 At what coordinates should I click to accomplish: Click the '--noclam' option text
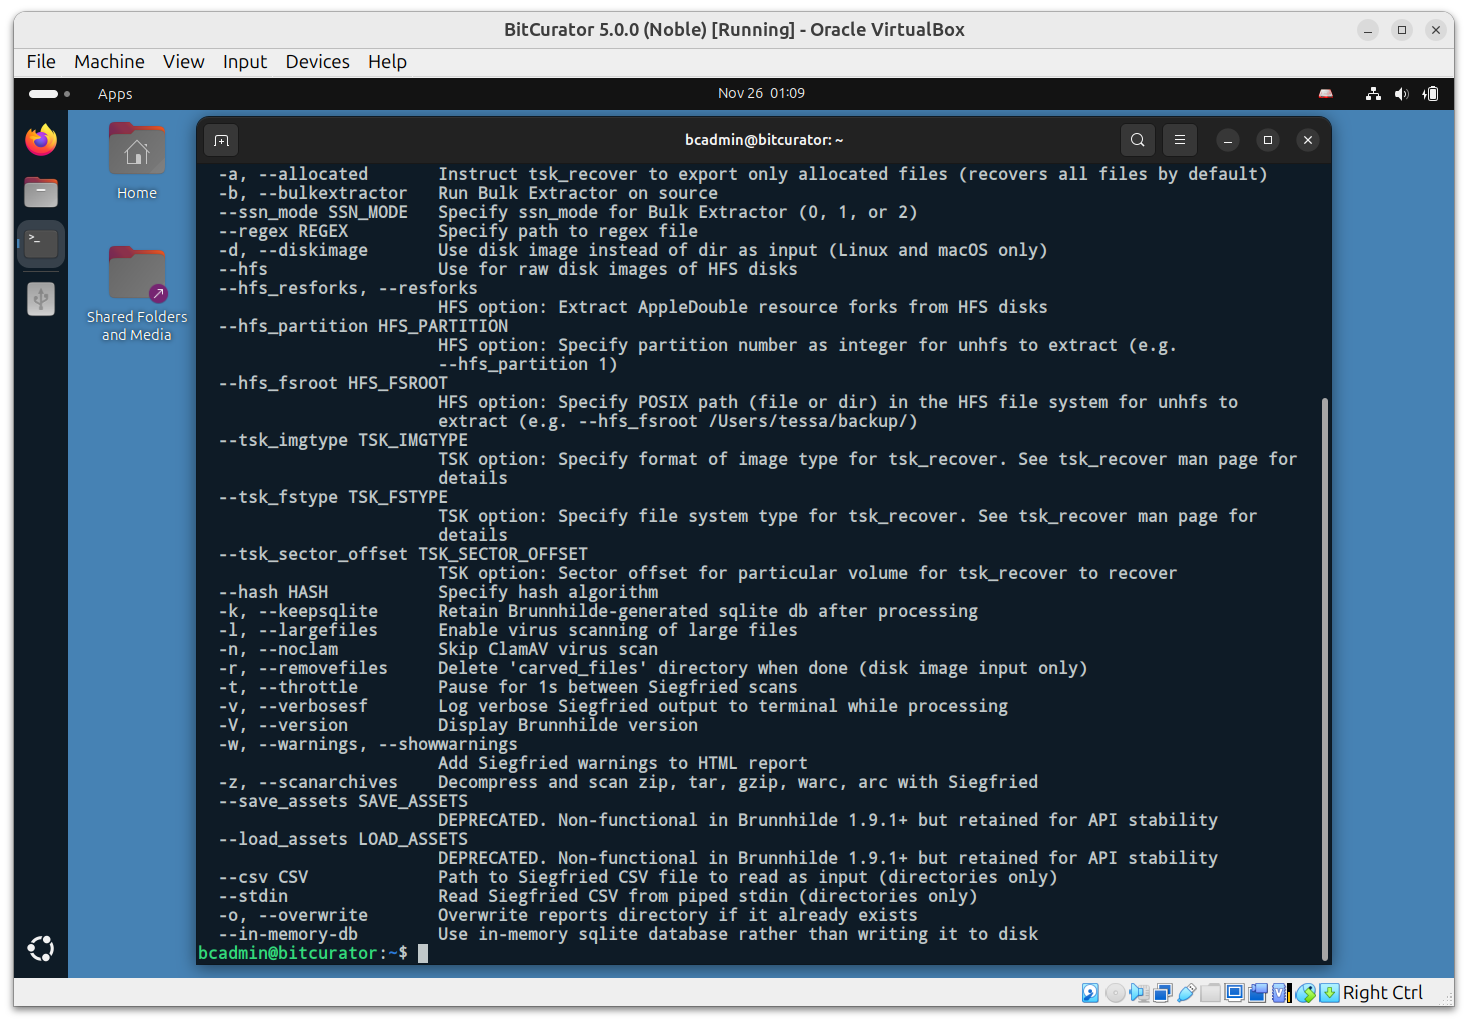298,649
